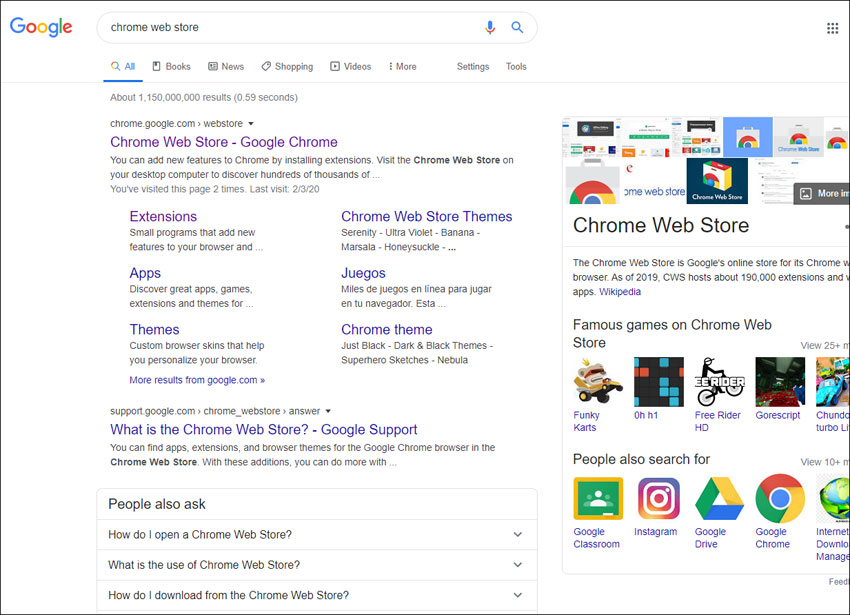Click 'About 1,150,000,000 results' stats text
The width and height of the screenshot is (850, 615).
(204, 98)
